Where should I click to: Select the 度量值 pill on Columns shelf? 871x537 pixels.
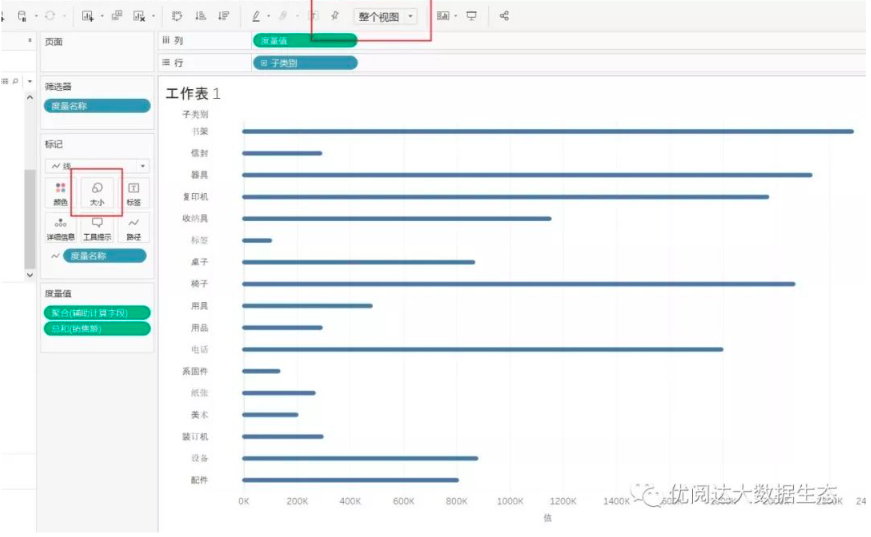click(x=304, y=40)
